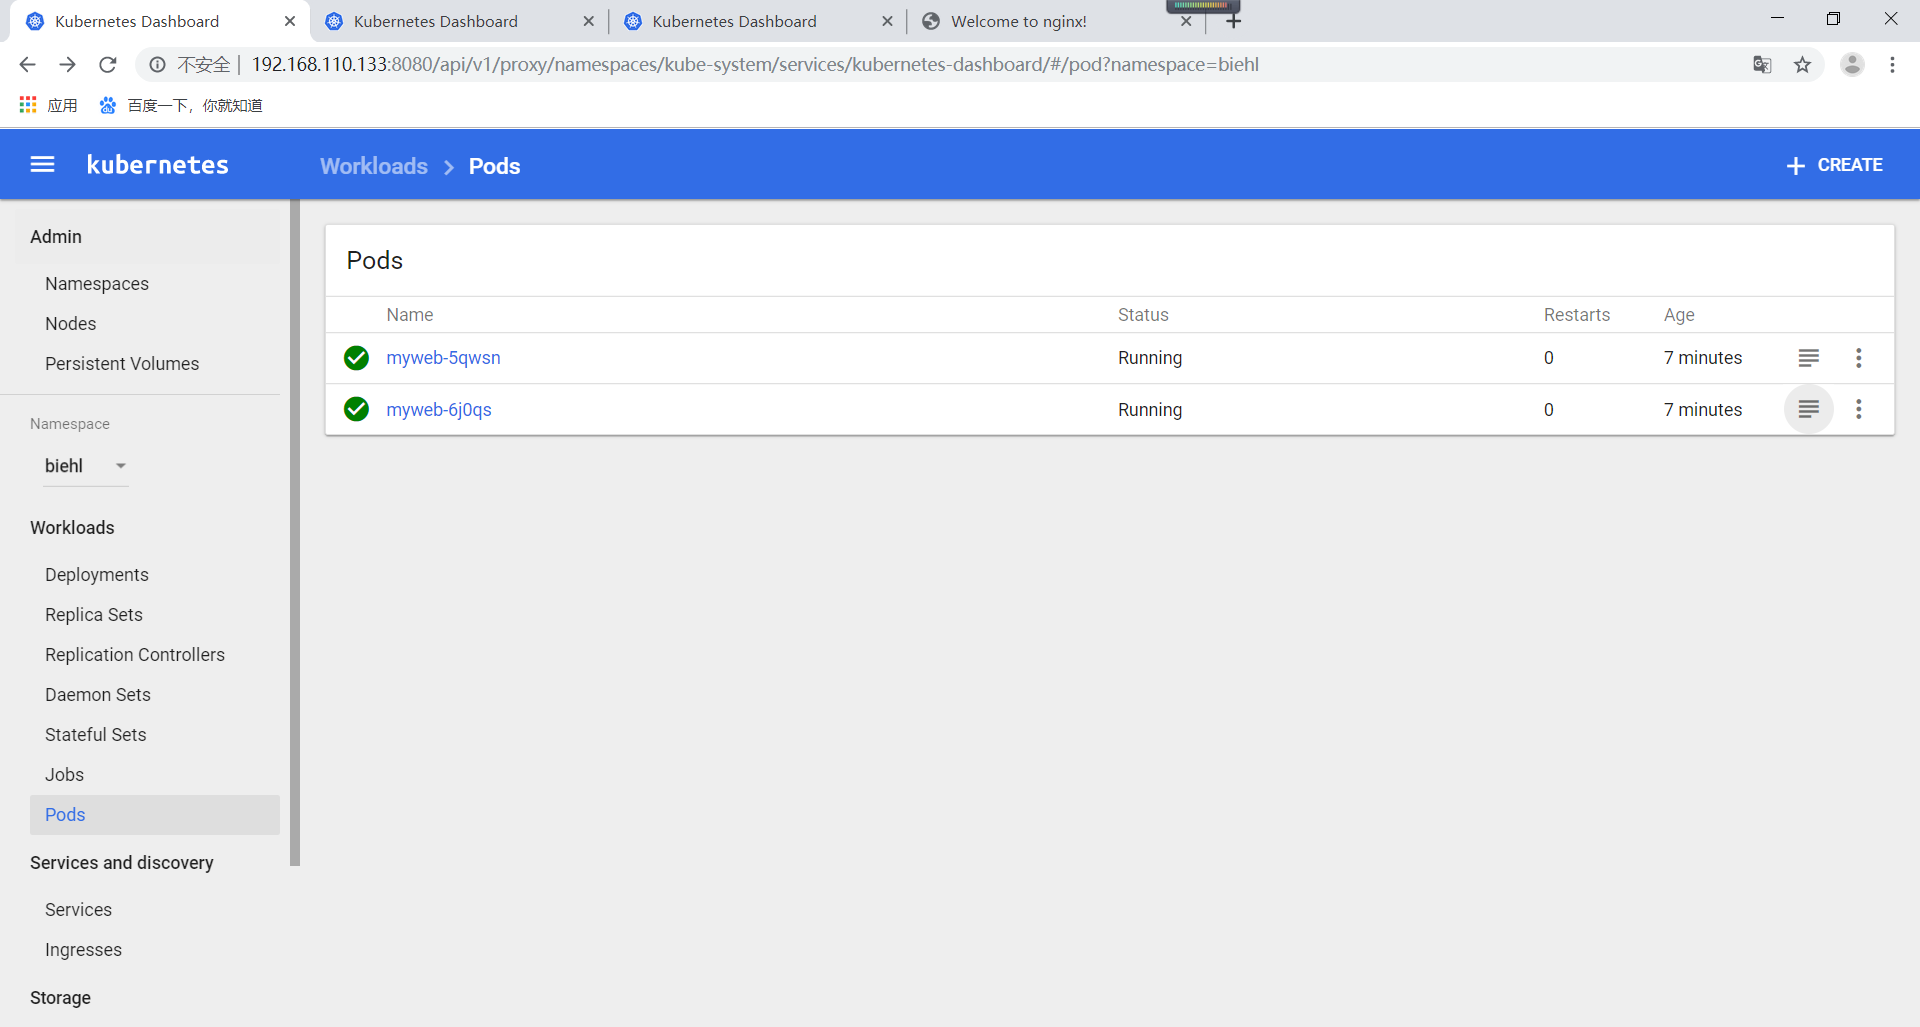This screenshot has width=1920, height=1027.
Task: Reload the current page
Action: 108,65
